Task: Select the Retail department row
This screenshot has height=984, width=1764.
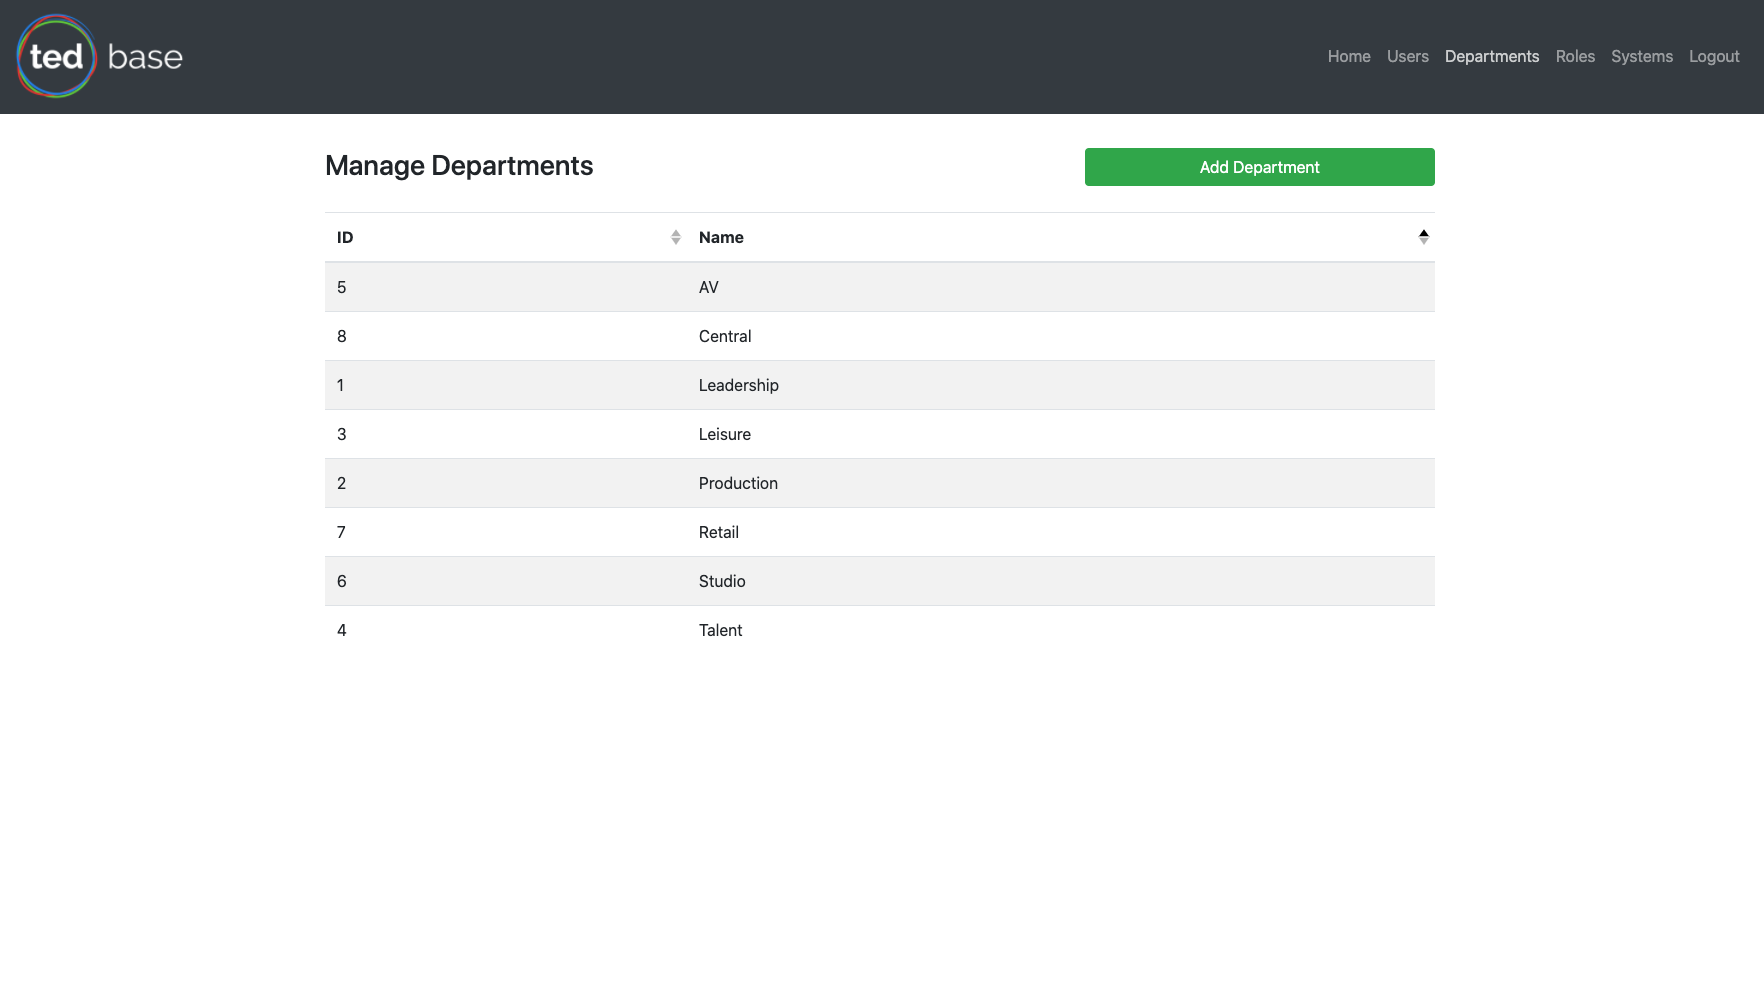Action: tap(718, 532)
